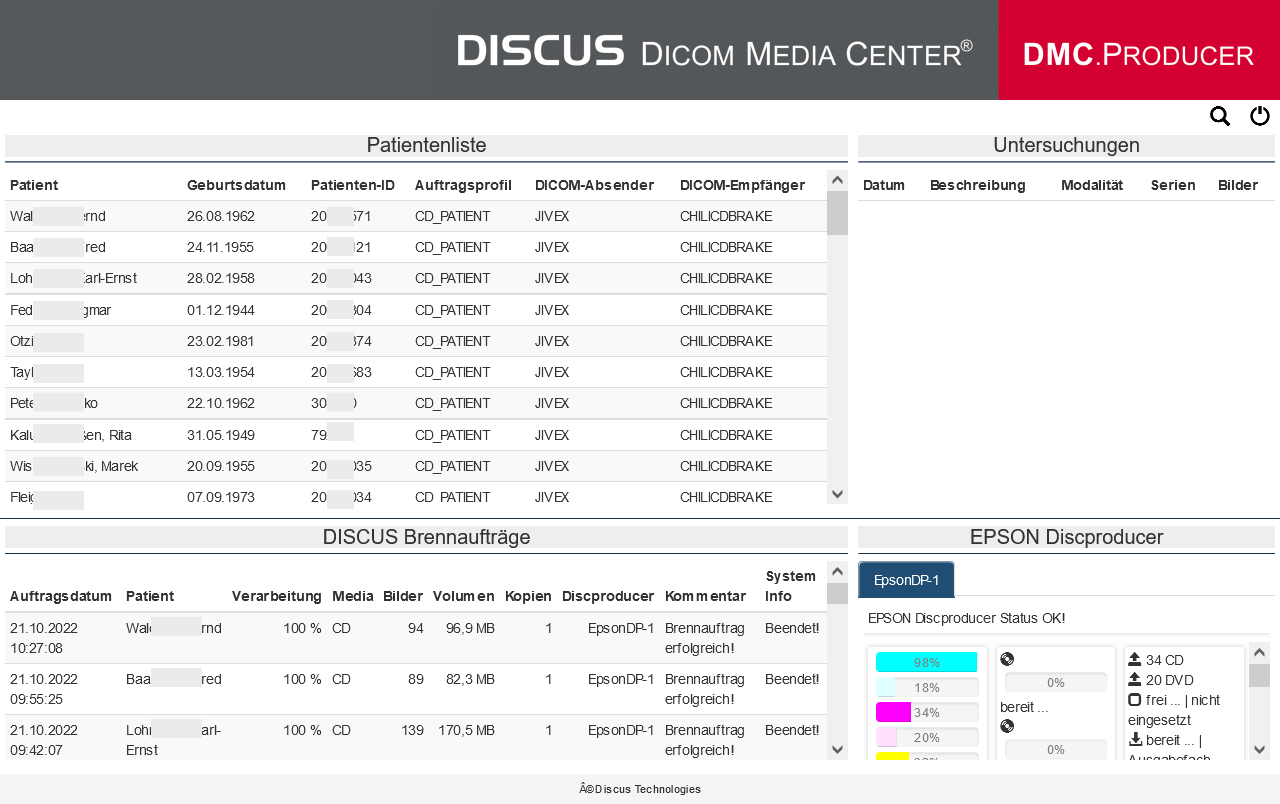Click the cyan 98% ink level bar

click(x=927, y=662)
